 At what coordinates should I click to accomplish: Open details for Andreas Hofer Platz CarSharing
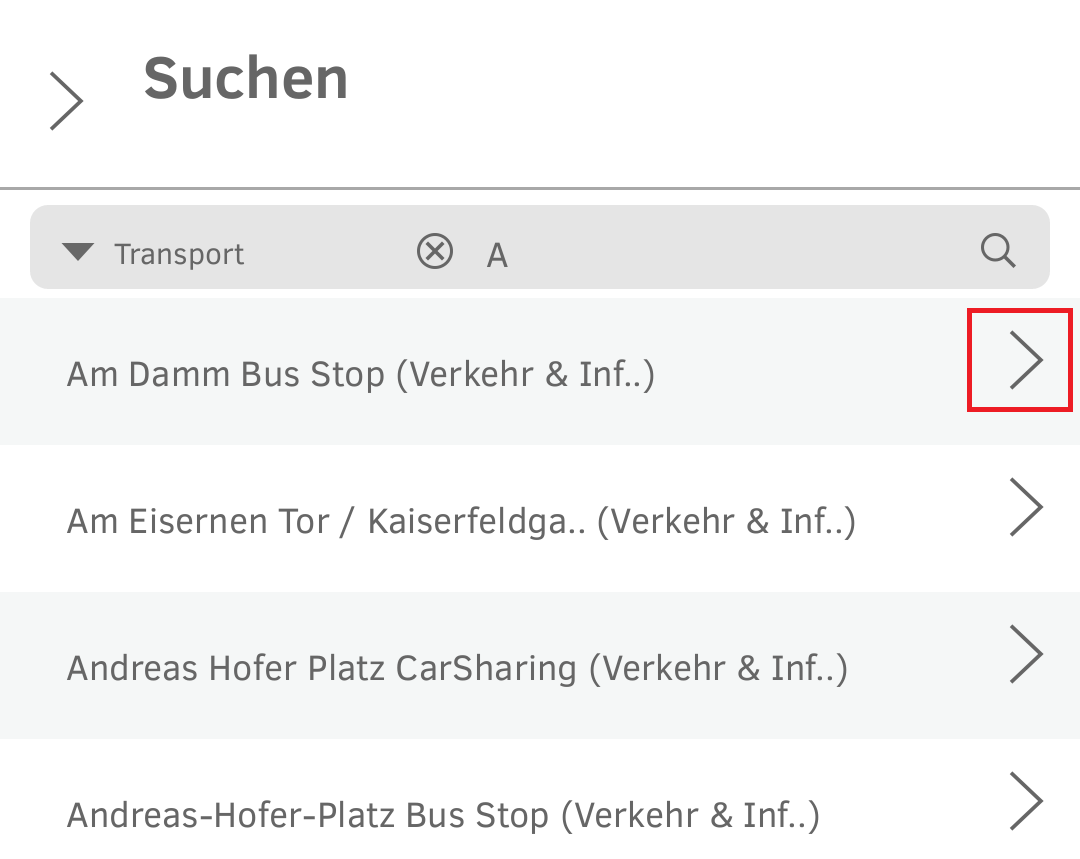click(1027, 653)
